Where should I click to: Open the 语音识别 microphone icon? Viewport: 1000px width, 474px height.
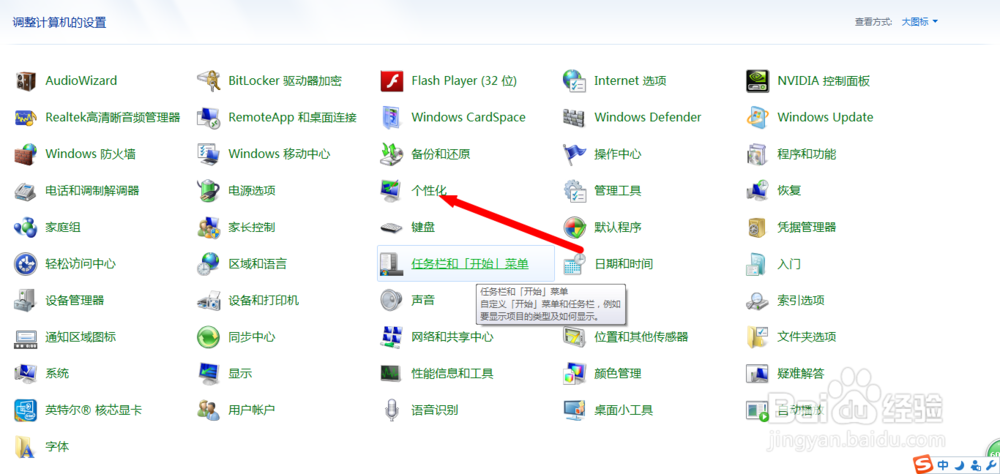click(392, 410)
